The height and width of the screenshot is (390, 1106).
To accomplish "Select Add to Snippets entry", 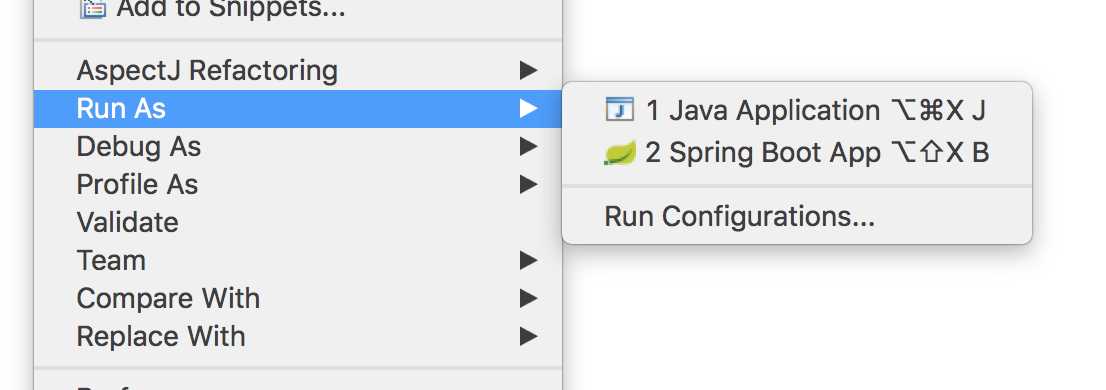I will (298, 9).
